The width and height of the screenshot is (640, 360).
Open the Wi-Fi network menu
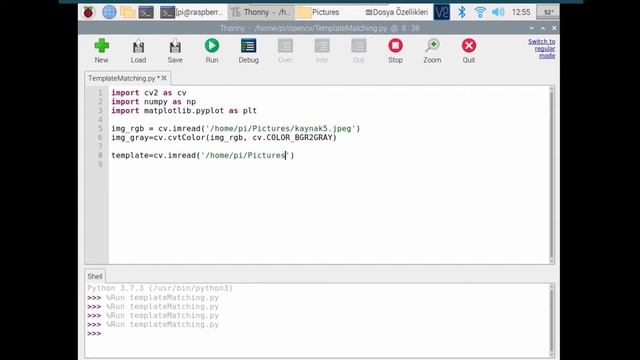(480, 12)
